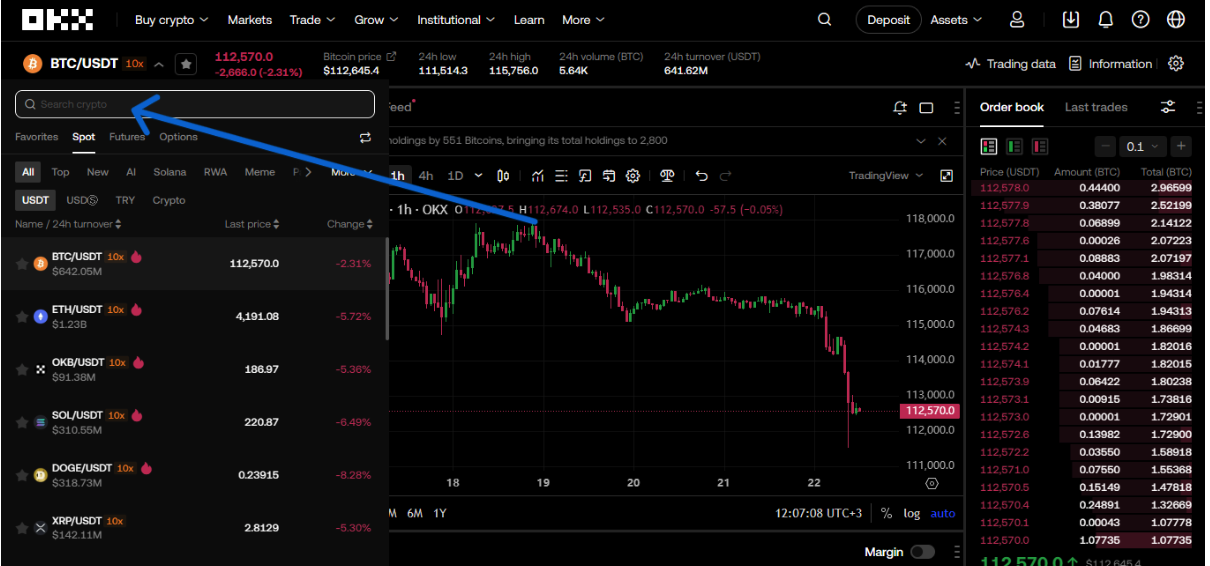Open order book filter settings icon
The image size is (1210, 566).
tap(1168, 107)
